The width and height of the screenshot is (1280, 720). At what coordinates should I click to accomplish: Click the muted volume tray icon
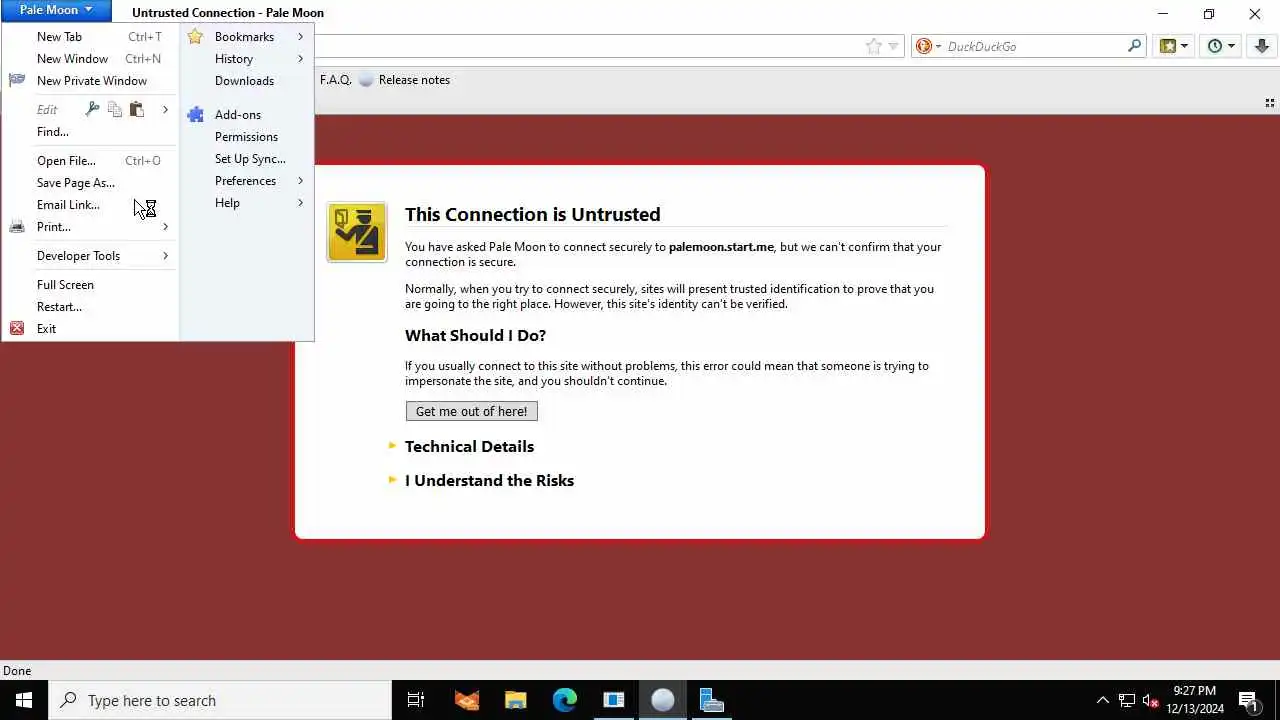(x=1150, y=700)
